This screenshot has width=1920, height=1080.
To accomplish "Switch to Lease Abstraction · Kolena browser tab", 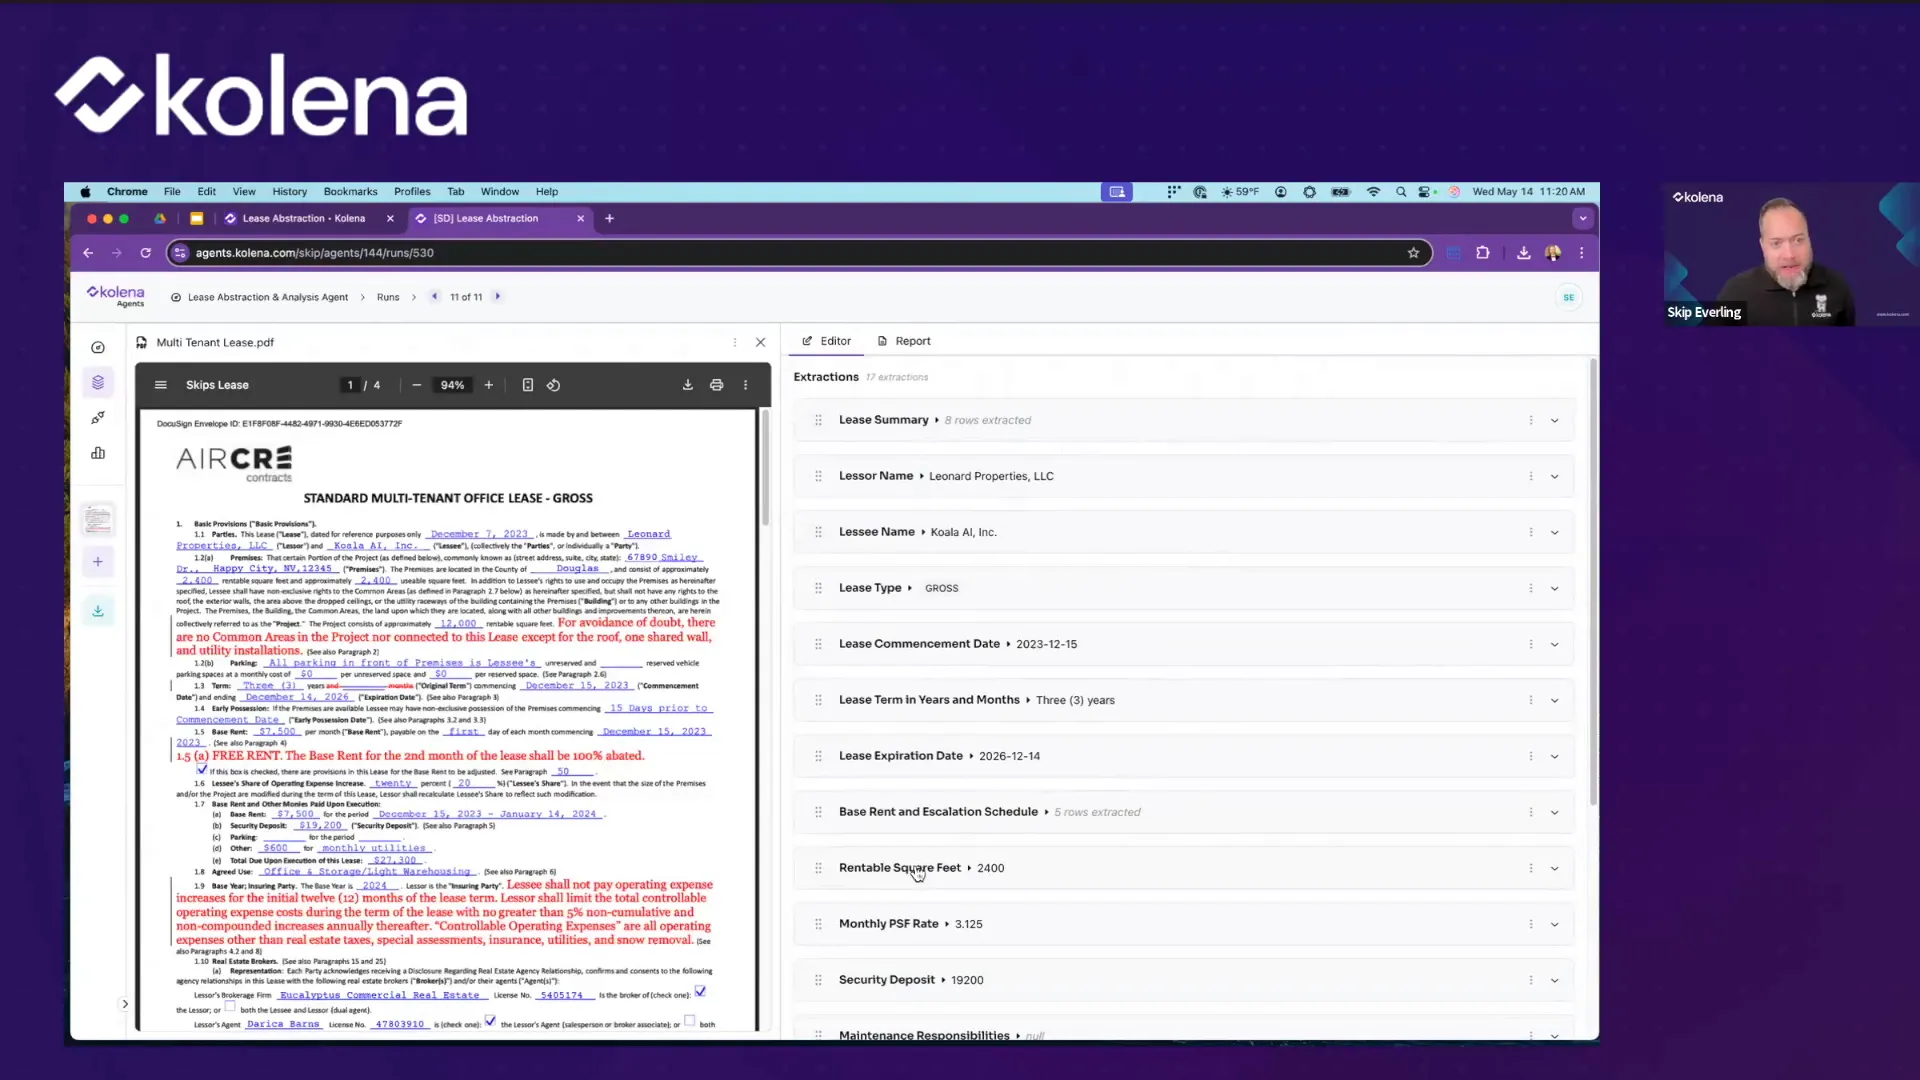I will coord(303,218).
